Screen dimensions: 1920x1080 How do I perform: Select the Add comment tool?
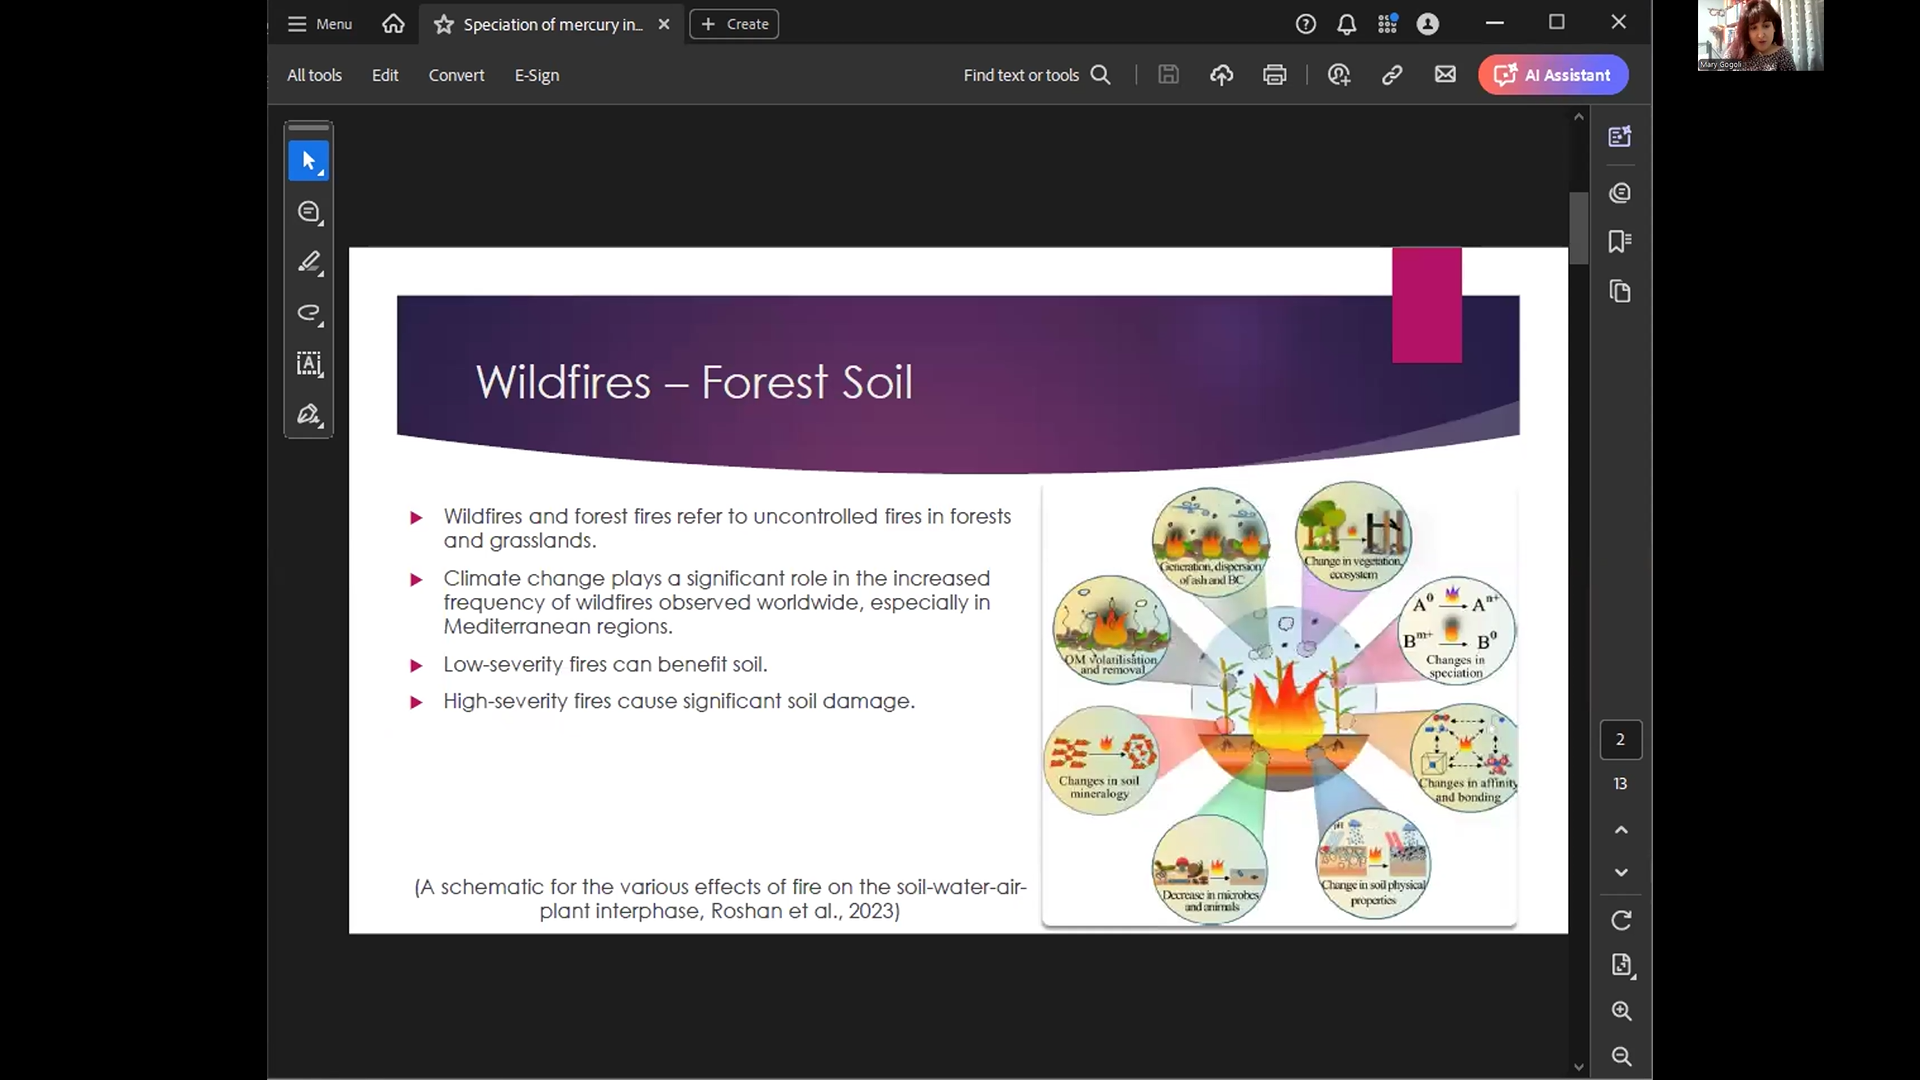click(308, 212)
